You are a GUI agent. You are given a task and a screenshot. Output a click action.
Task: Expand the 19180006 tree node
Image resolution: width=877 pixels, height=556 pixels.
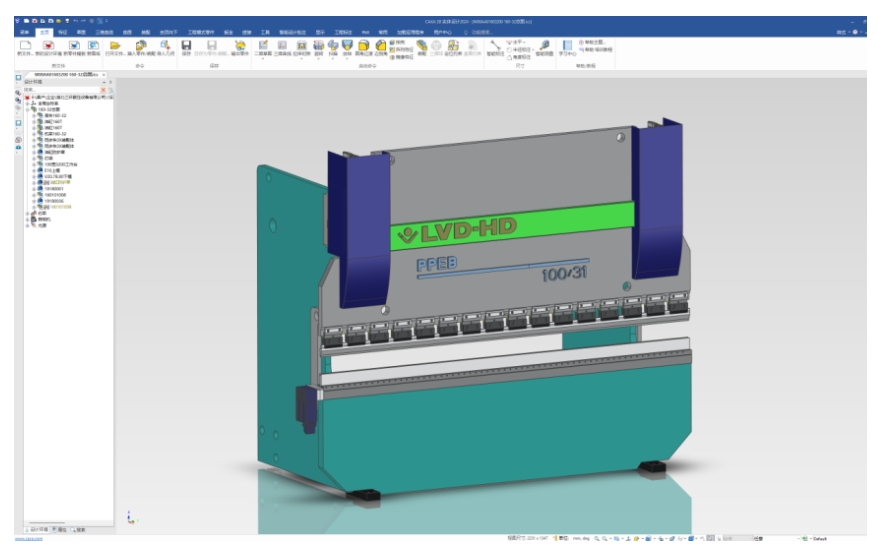[x=34, y=201]
